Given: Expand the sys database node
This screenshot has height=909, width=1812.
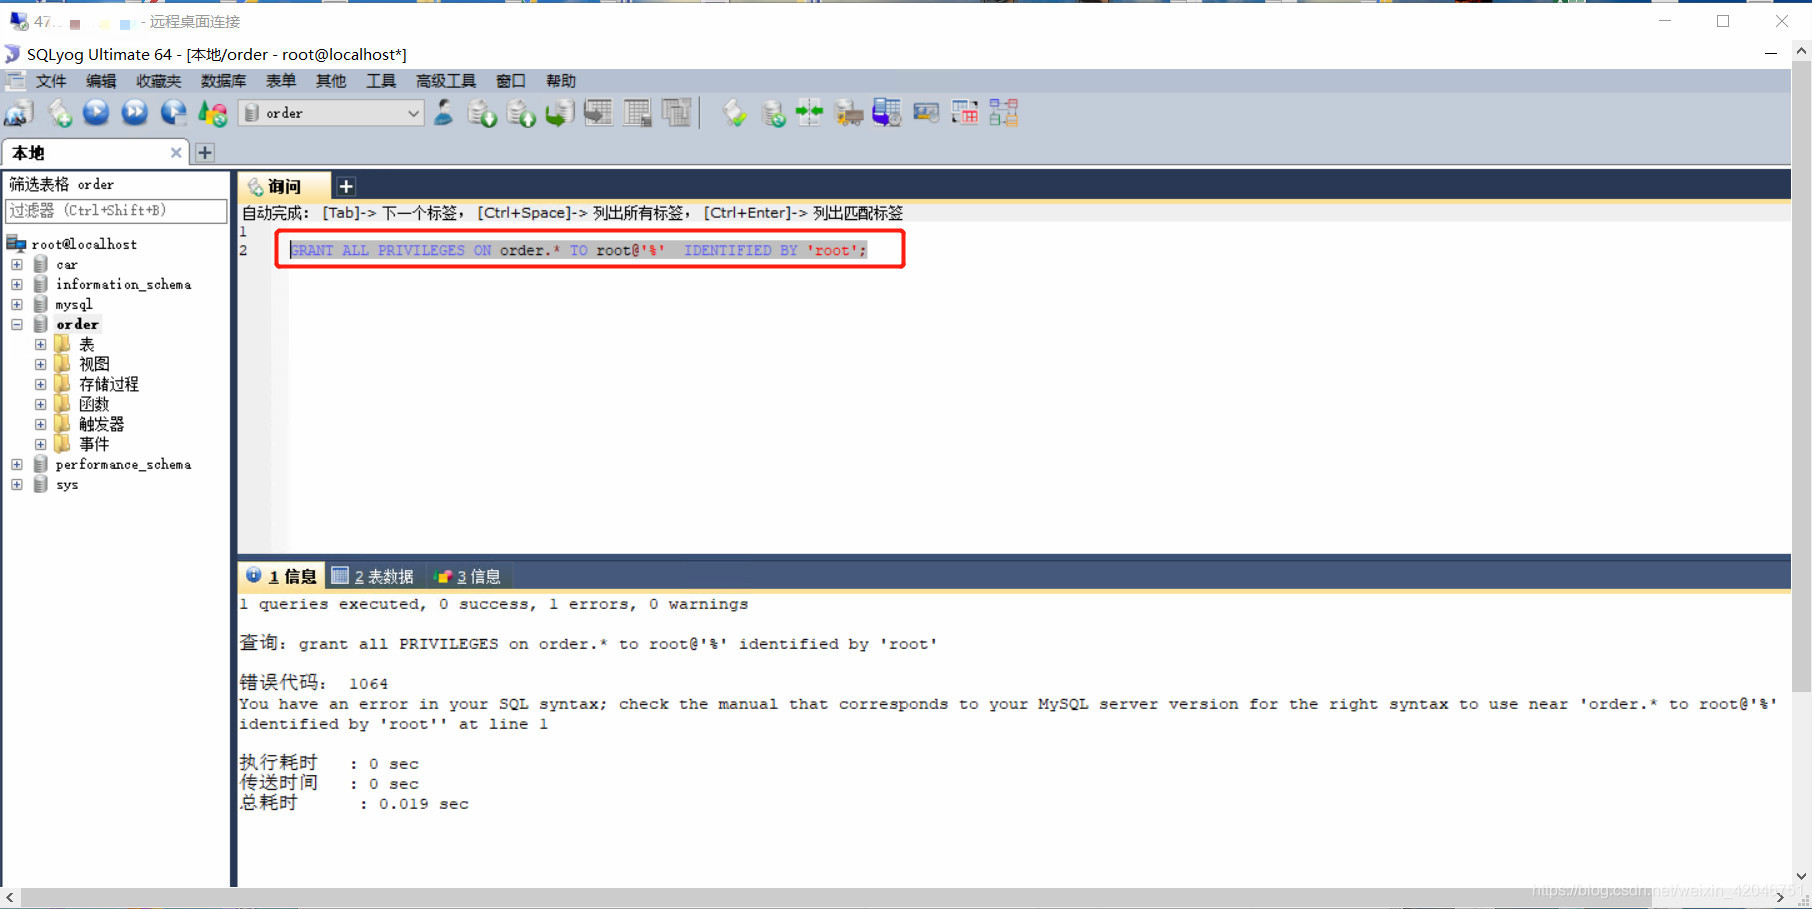Looking at the screenshot, I should click(17, 485).
